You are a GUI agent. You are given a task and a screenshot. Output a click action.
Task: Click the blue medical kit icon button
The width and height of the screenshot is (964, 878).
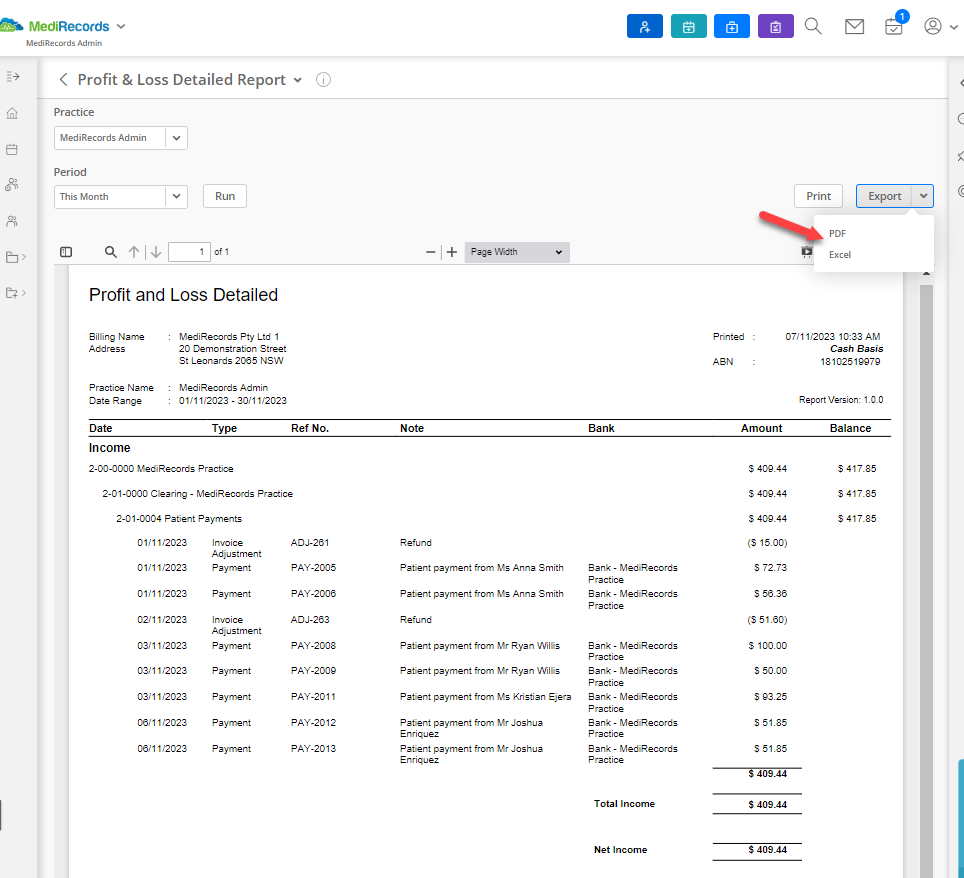click(x=732, y=26)
